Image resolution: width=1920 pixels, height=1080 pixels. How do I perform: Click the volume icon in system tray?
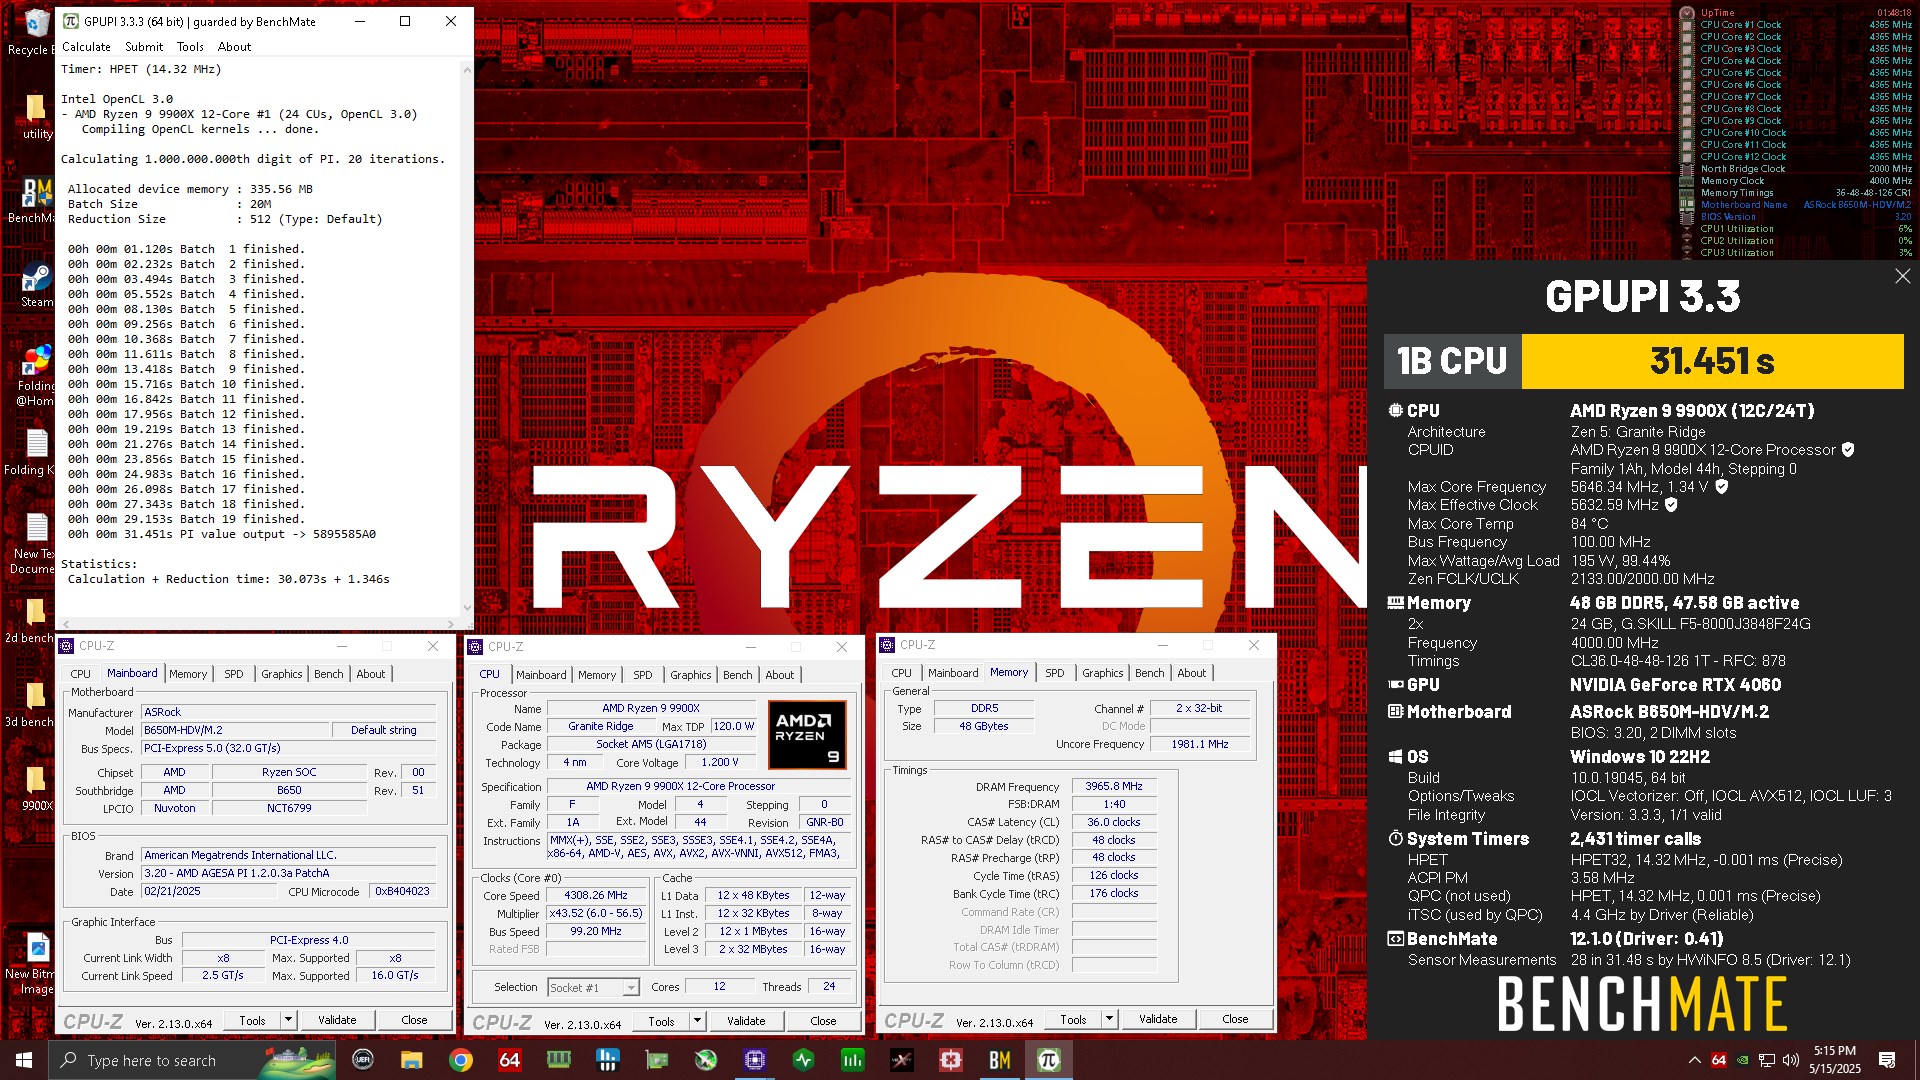click(x=1790, y=1060)
